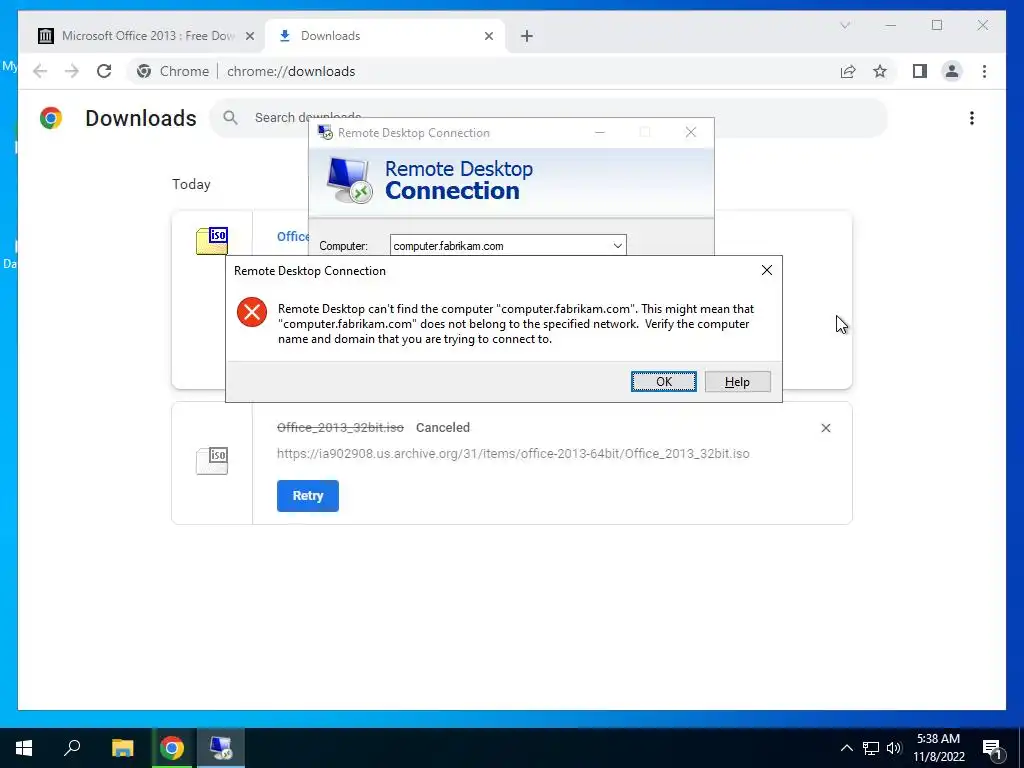
Task: Share this page from address bar
Action: click(848, 71)
